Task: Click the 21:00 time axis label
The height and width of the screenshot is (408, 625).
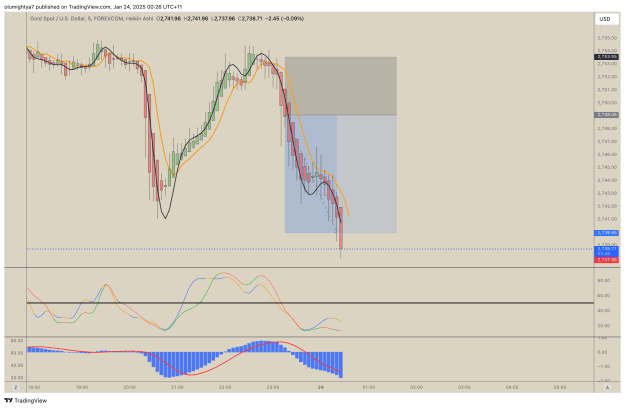Action: (177, 387)
